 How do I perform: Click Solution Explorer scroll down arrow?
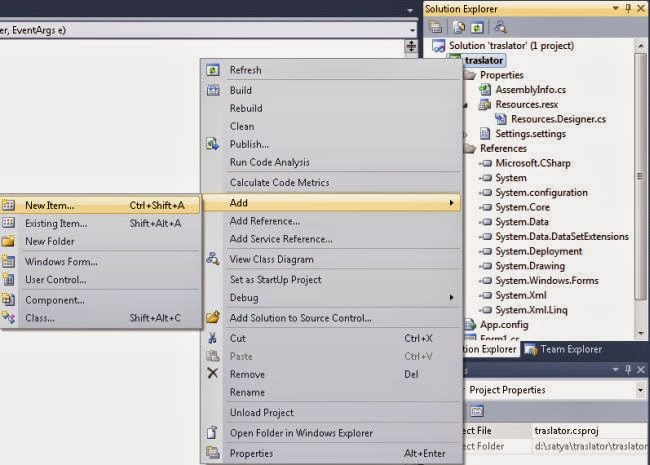(640, 333)
